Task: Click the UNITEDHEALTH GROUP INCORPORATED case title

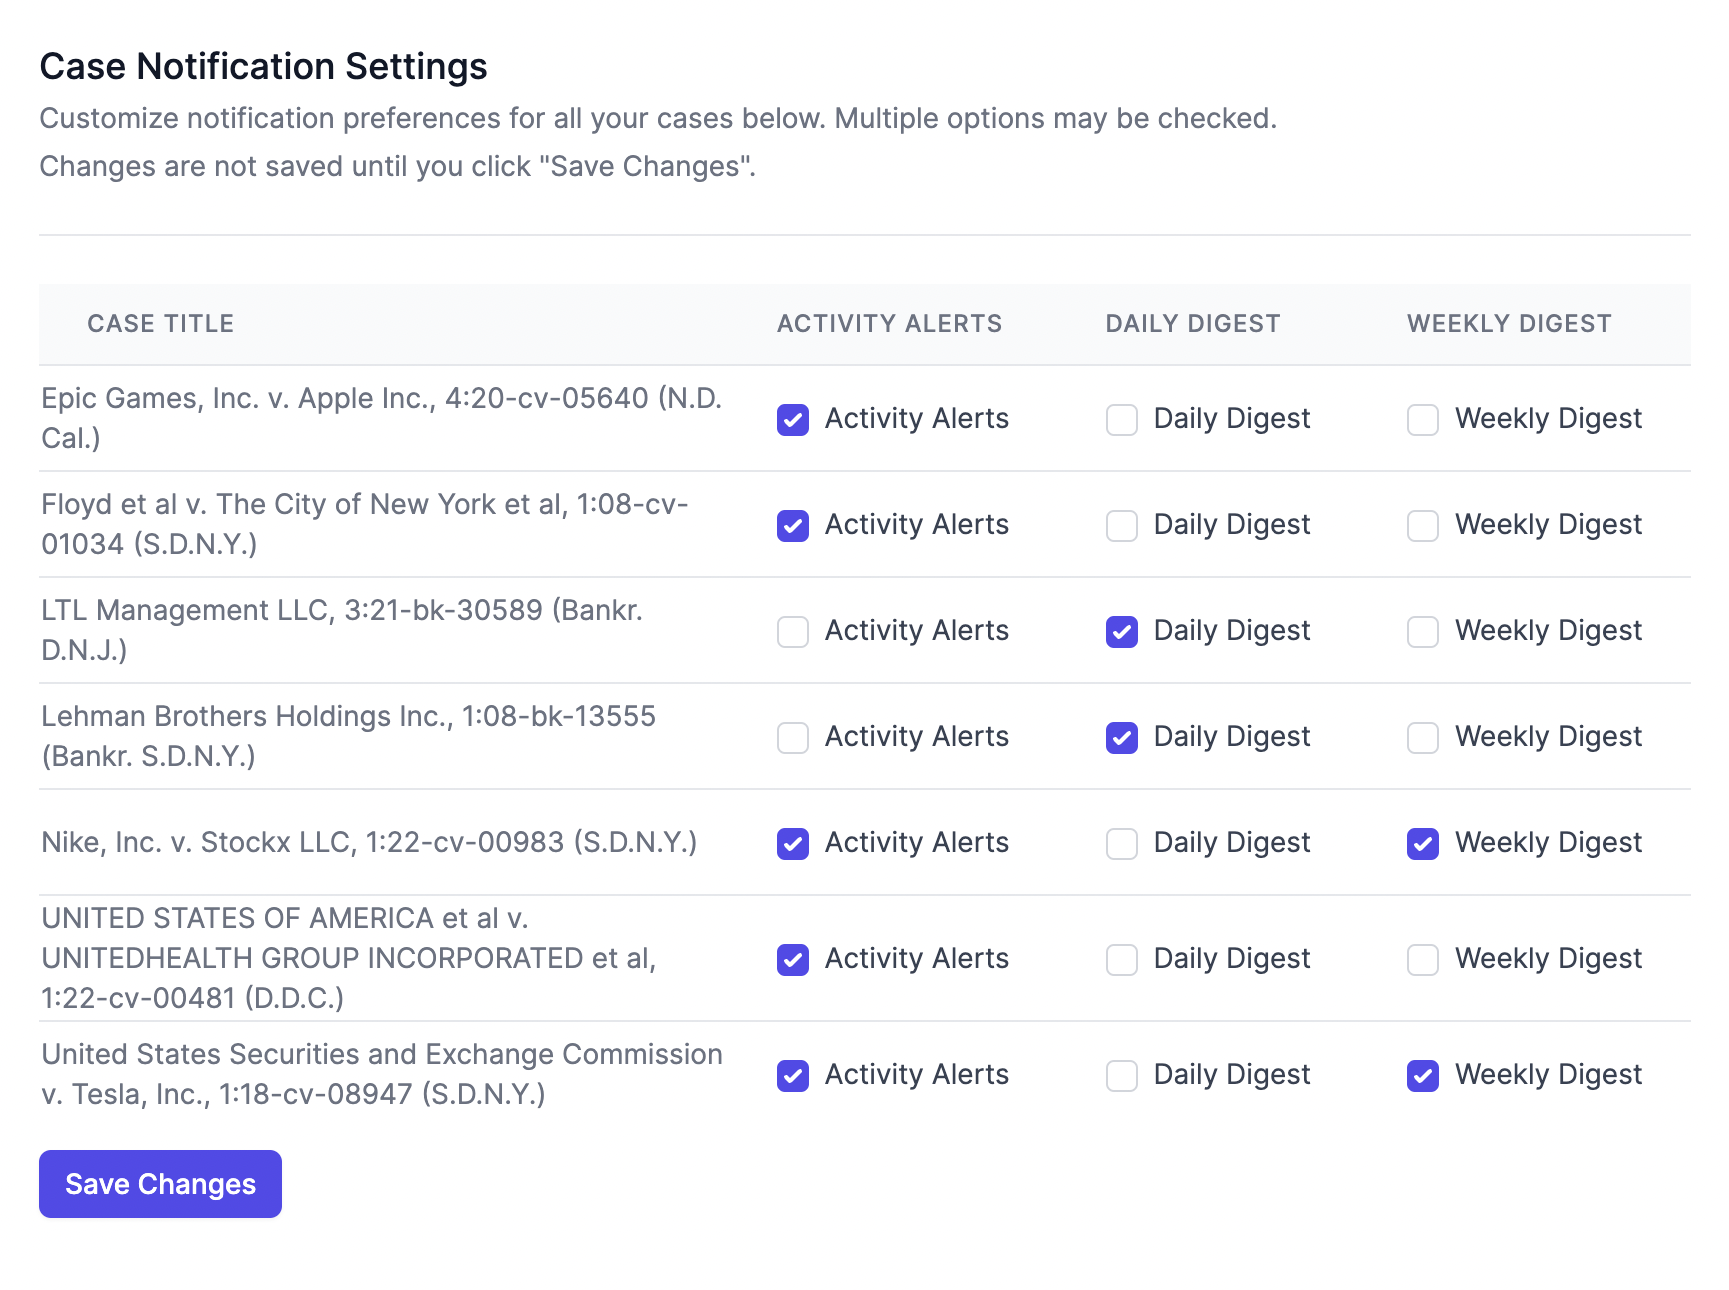Action: click(349, 958)
